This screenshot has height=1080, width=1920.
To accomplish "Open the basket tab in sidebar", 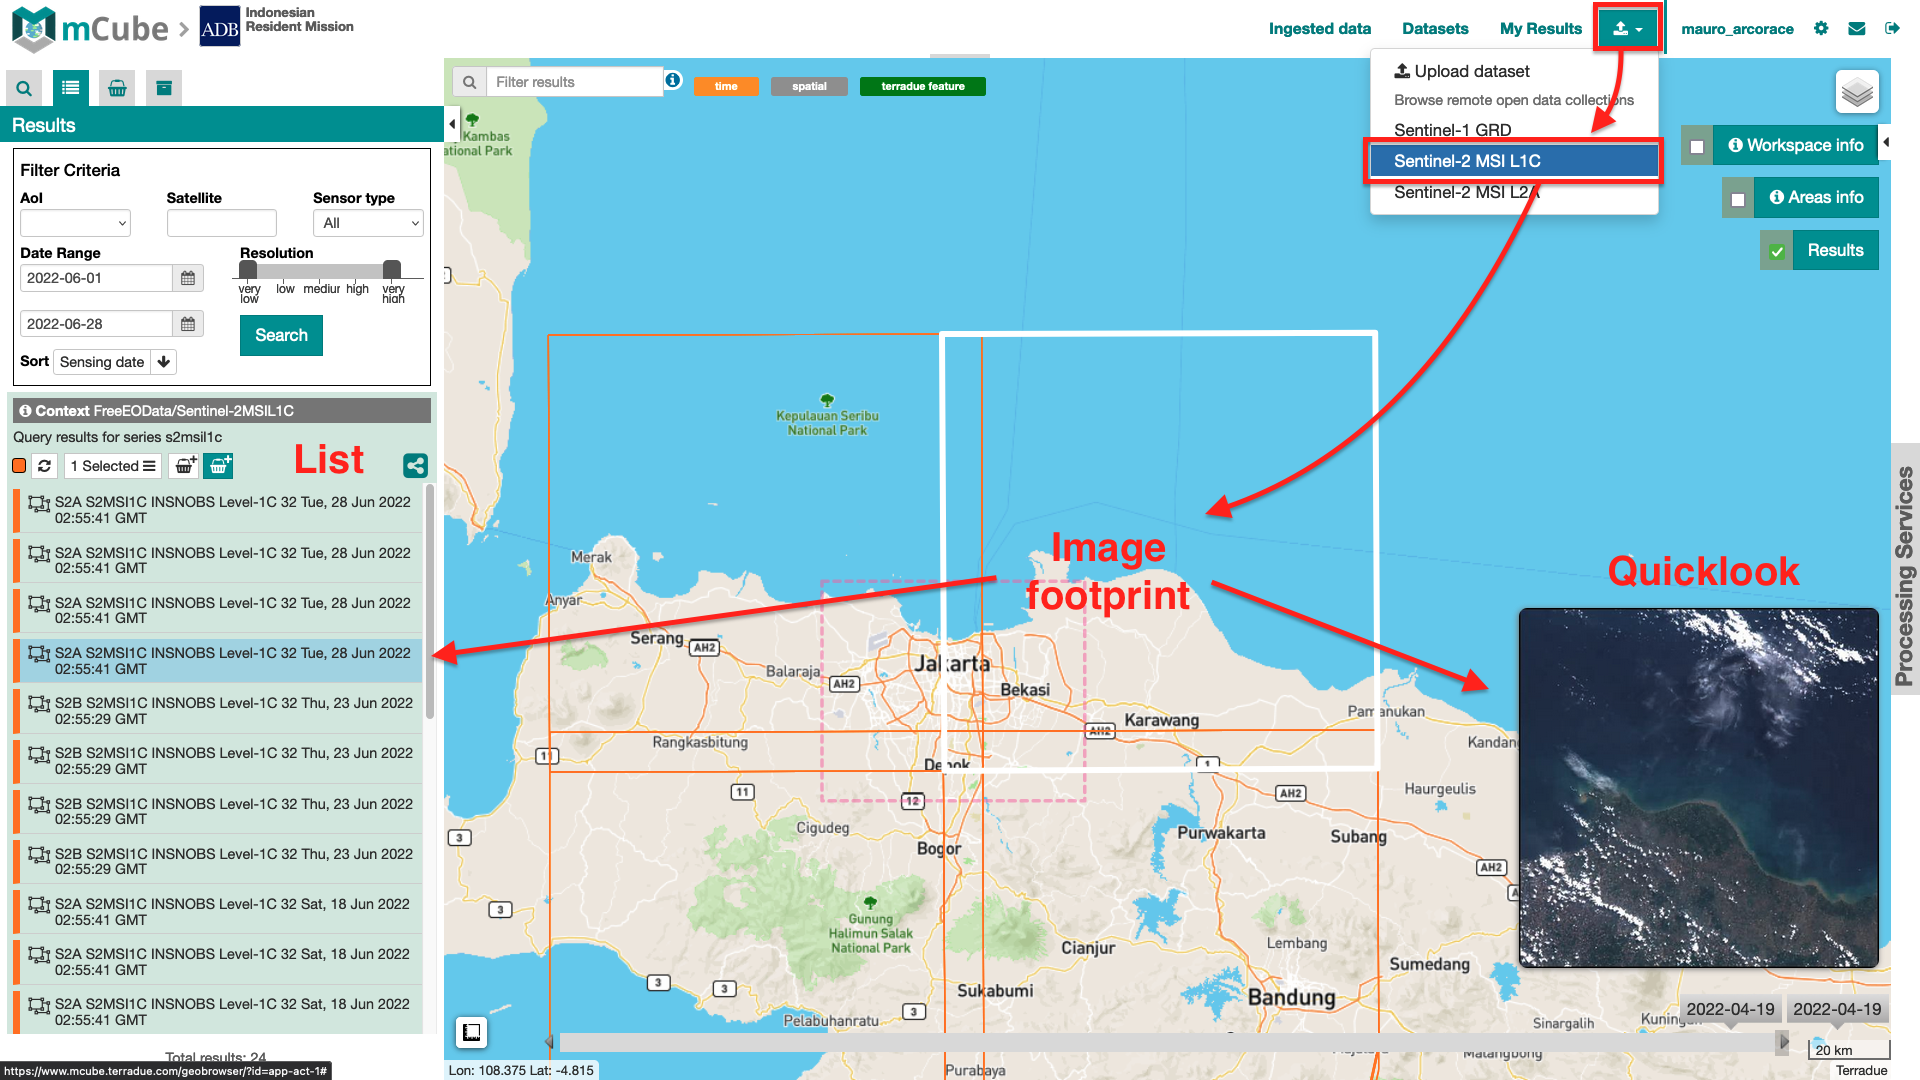I will 117,88.
